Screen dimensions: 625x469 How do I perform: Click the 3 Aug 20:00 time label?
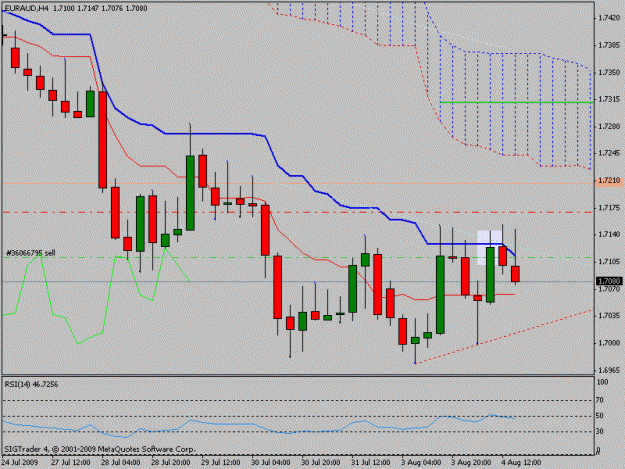click(471, 463)
